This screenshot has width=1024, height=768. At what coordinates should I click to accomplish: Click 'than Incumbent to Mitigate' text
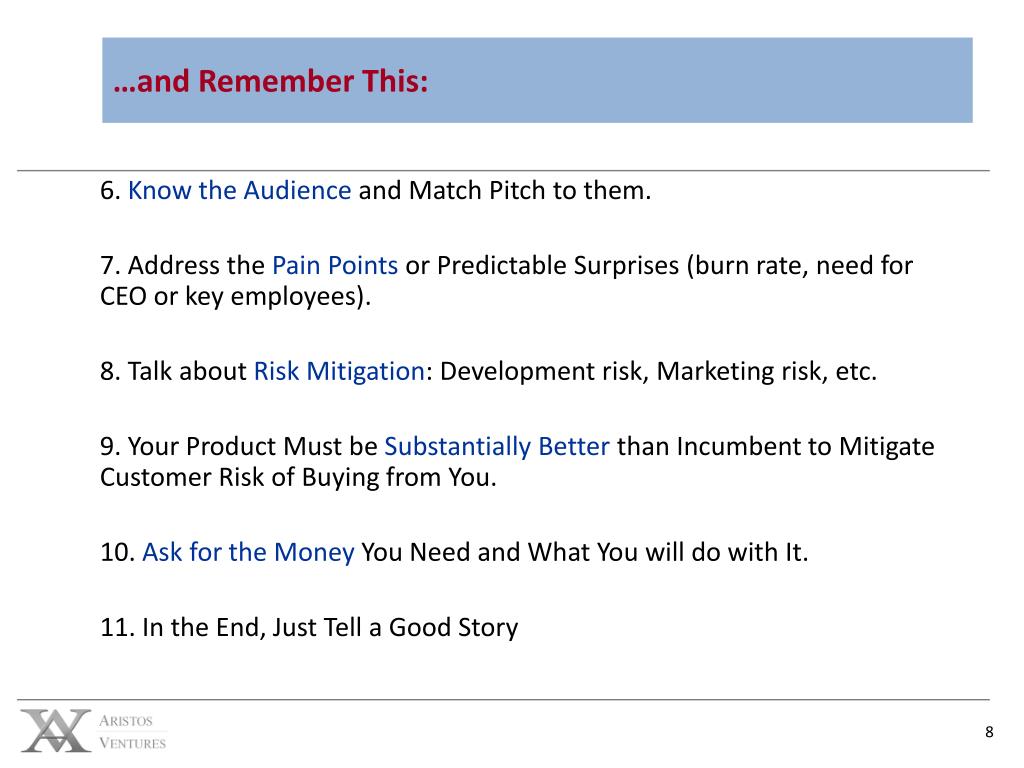pyautogui.click(x=776, y=447)
